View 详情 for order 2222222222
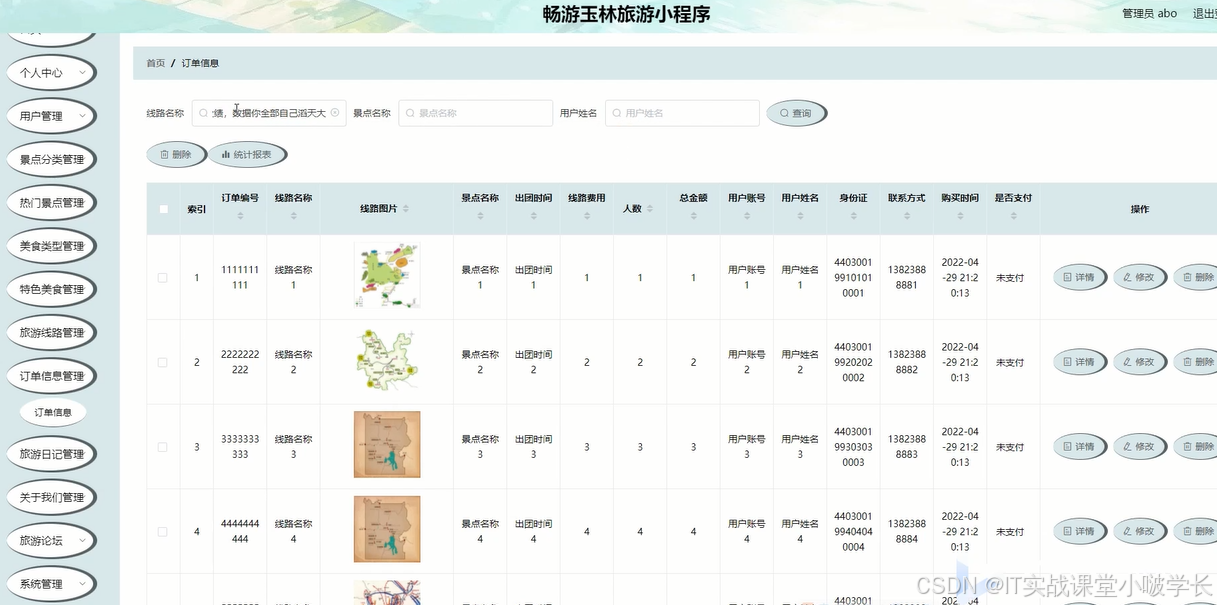1217x605 pixels. coord(1079,362)
